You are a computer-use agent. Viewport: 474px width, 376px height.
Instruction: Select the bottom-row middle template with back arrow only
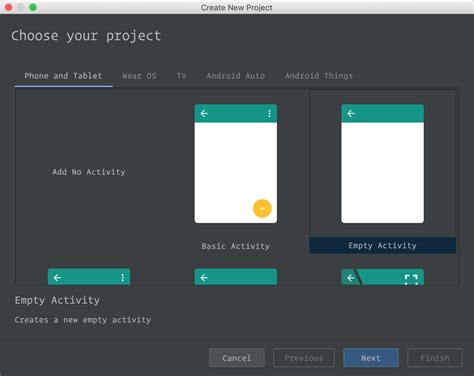pos(236,277)
